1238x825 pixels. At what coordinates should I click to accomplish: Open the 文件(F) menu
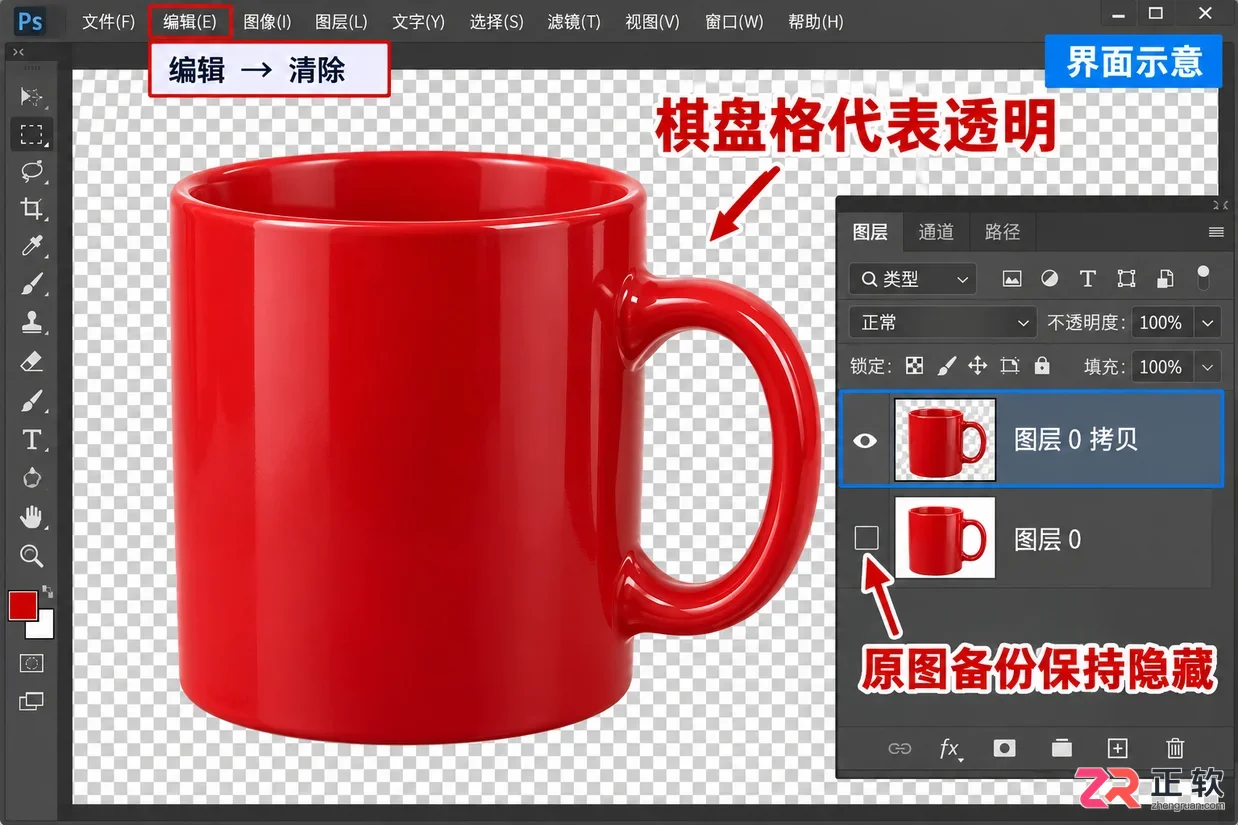click(x=108, y=21)
